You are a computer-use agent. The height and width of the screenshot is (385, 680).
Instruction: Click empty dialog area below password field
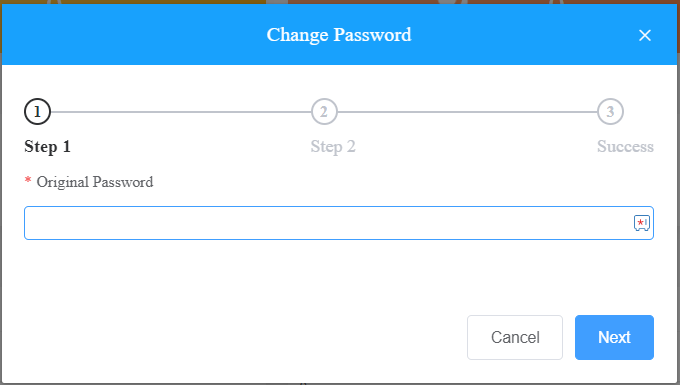339,275
